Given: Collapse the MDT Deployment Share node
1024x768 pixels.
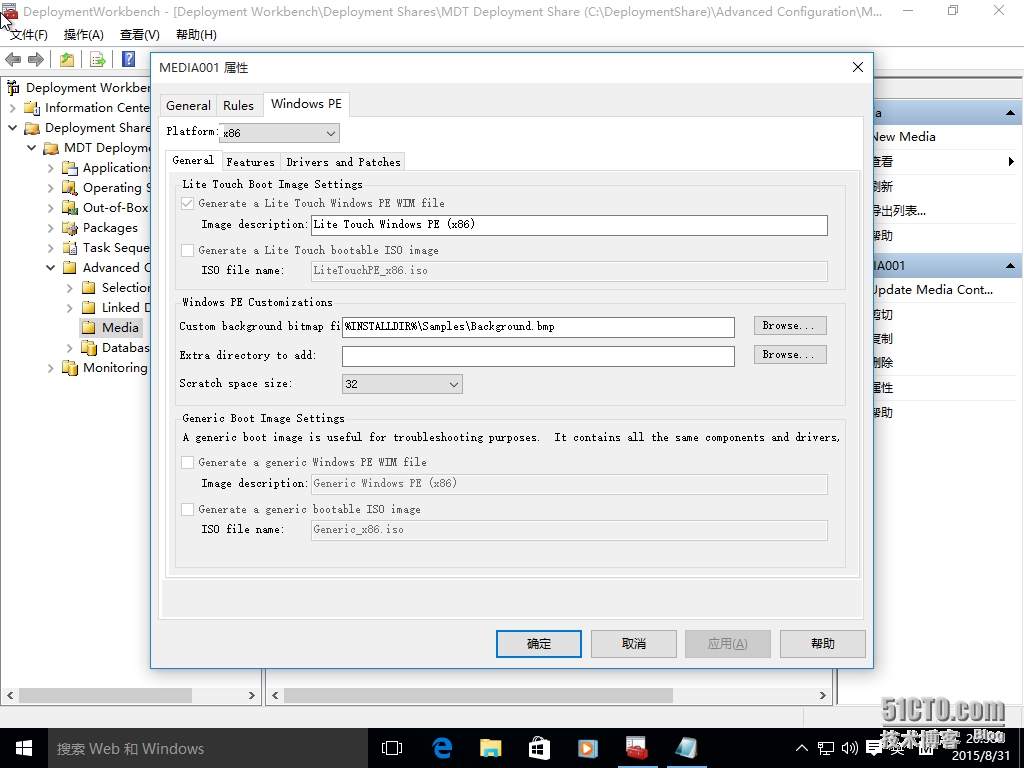Looking at the screenshot, I should click(31, 148).
